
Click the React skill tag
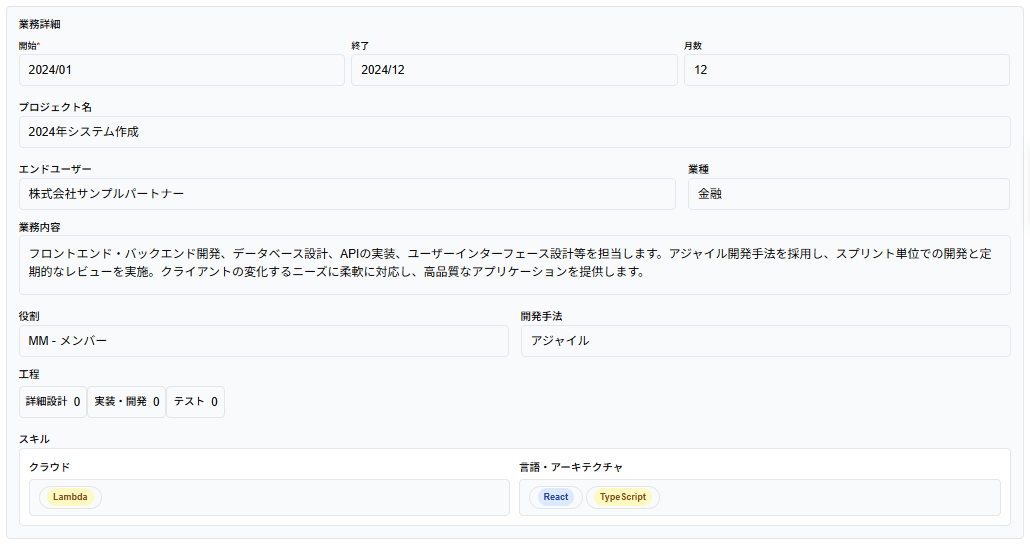coord(556,497)
